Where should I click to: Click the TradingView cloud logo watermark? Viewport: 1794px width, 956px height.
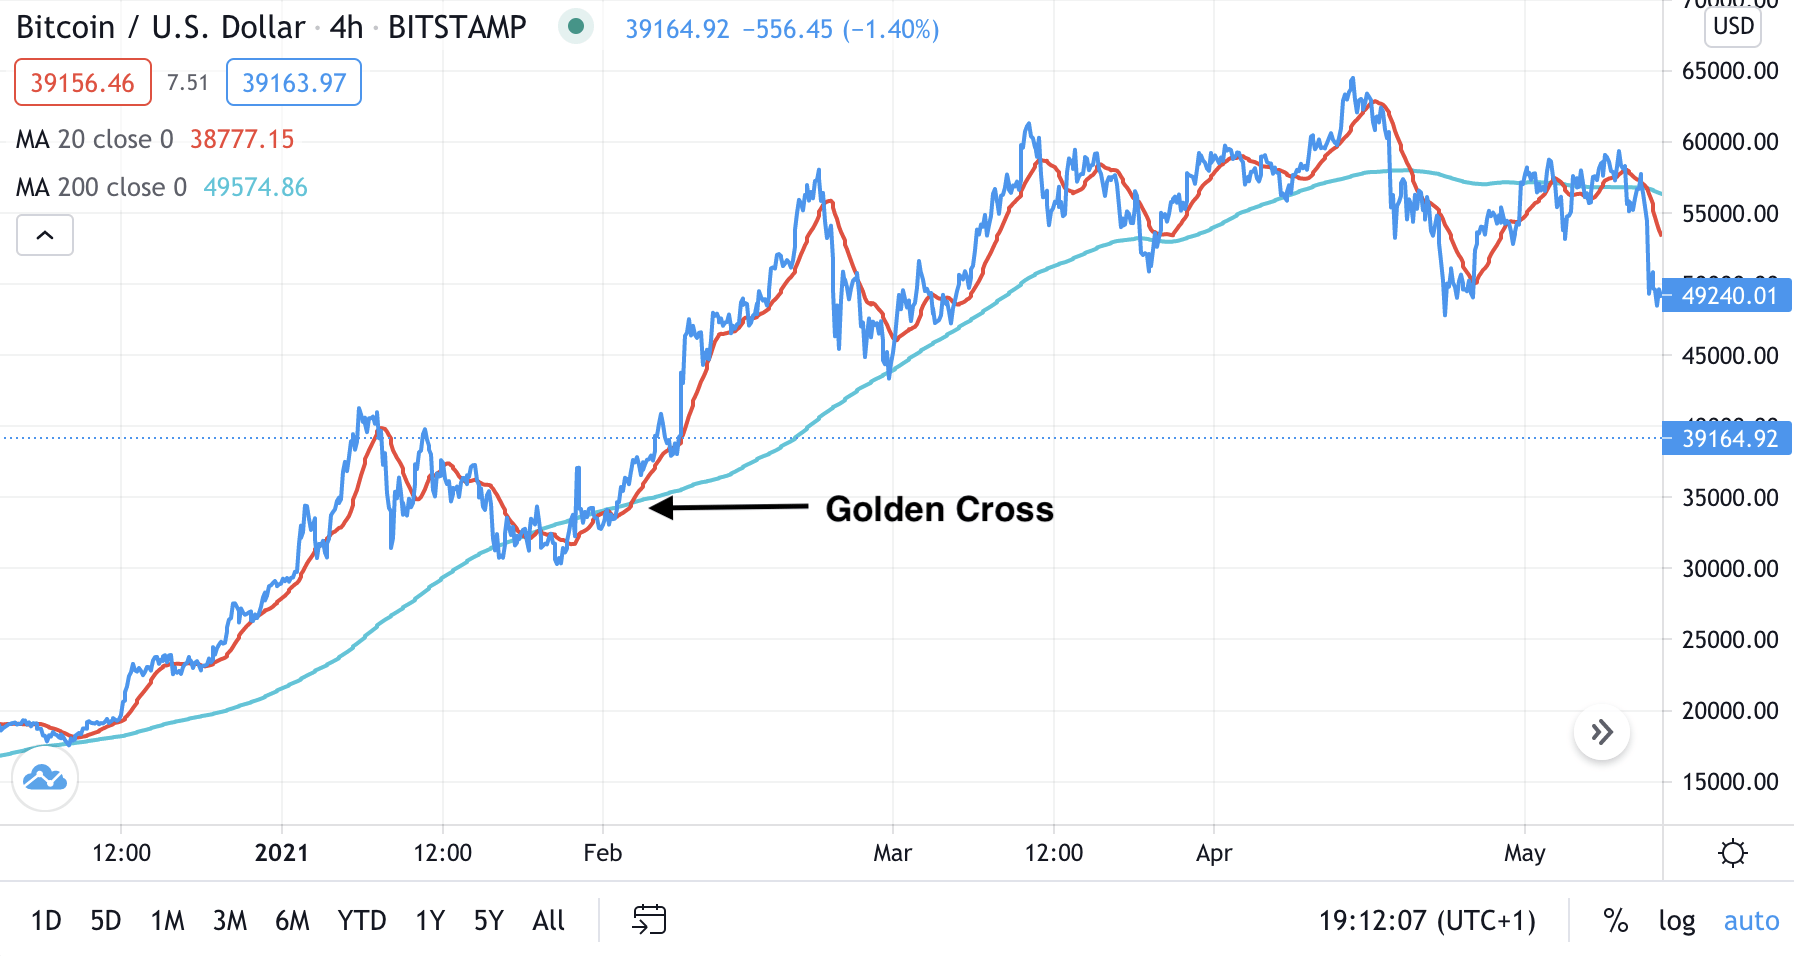click(44, 779)
